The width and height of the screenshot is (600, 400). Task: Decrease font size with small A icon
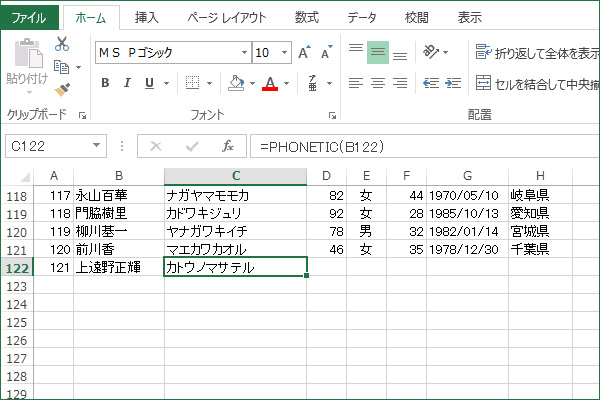(x=326, y=52)
